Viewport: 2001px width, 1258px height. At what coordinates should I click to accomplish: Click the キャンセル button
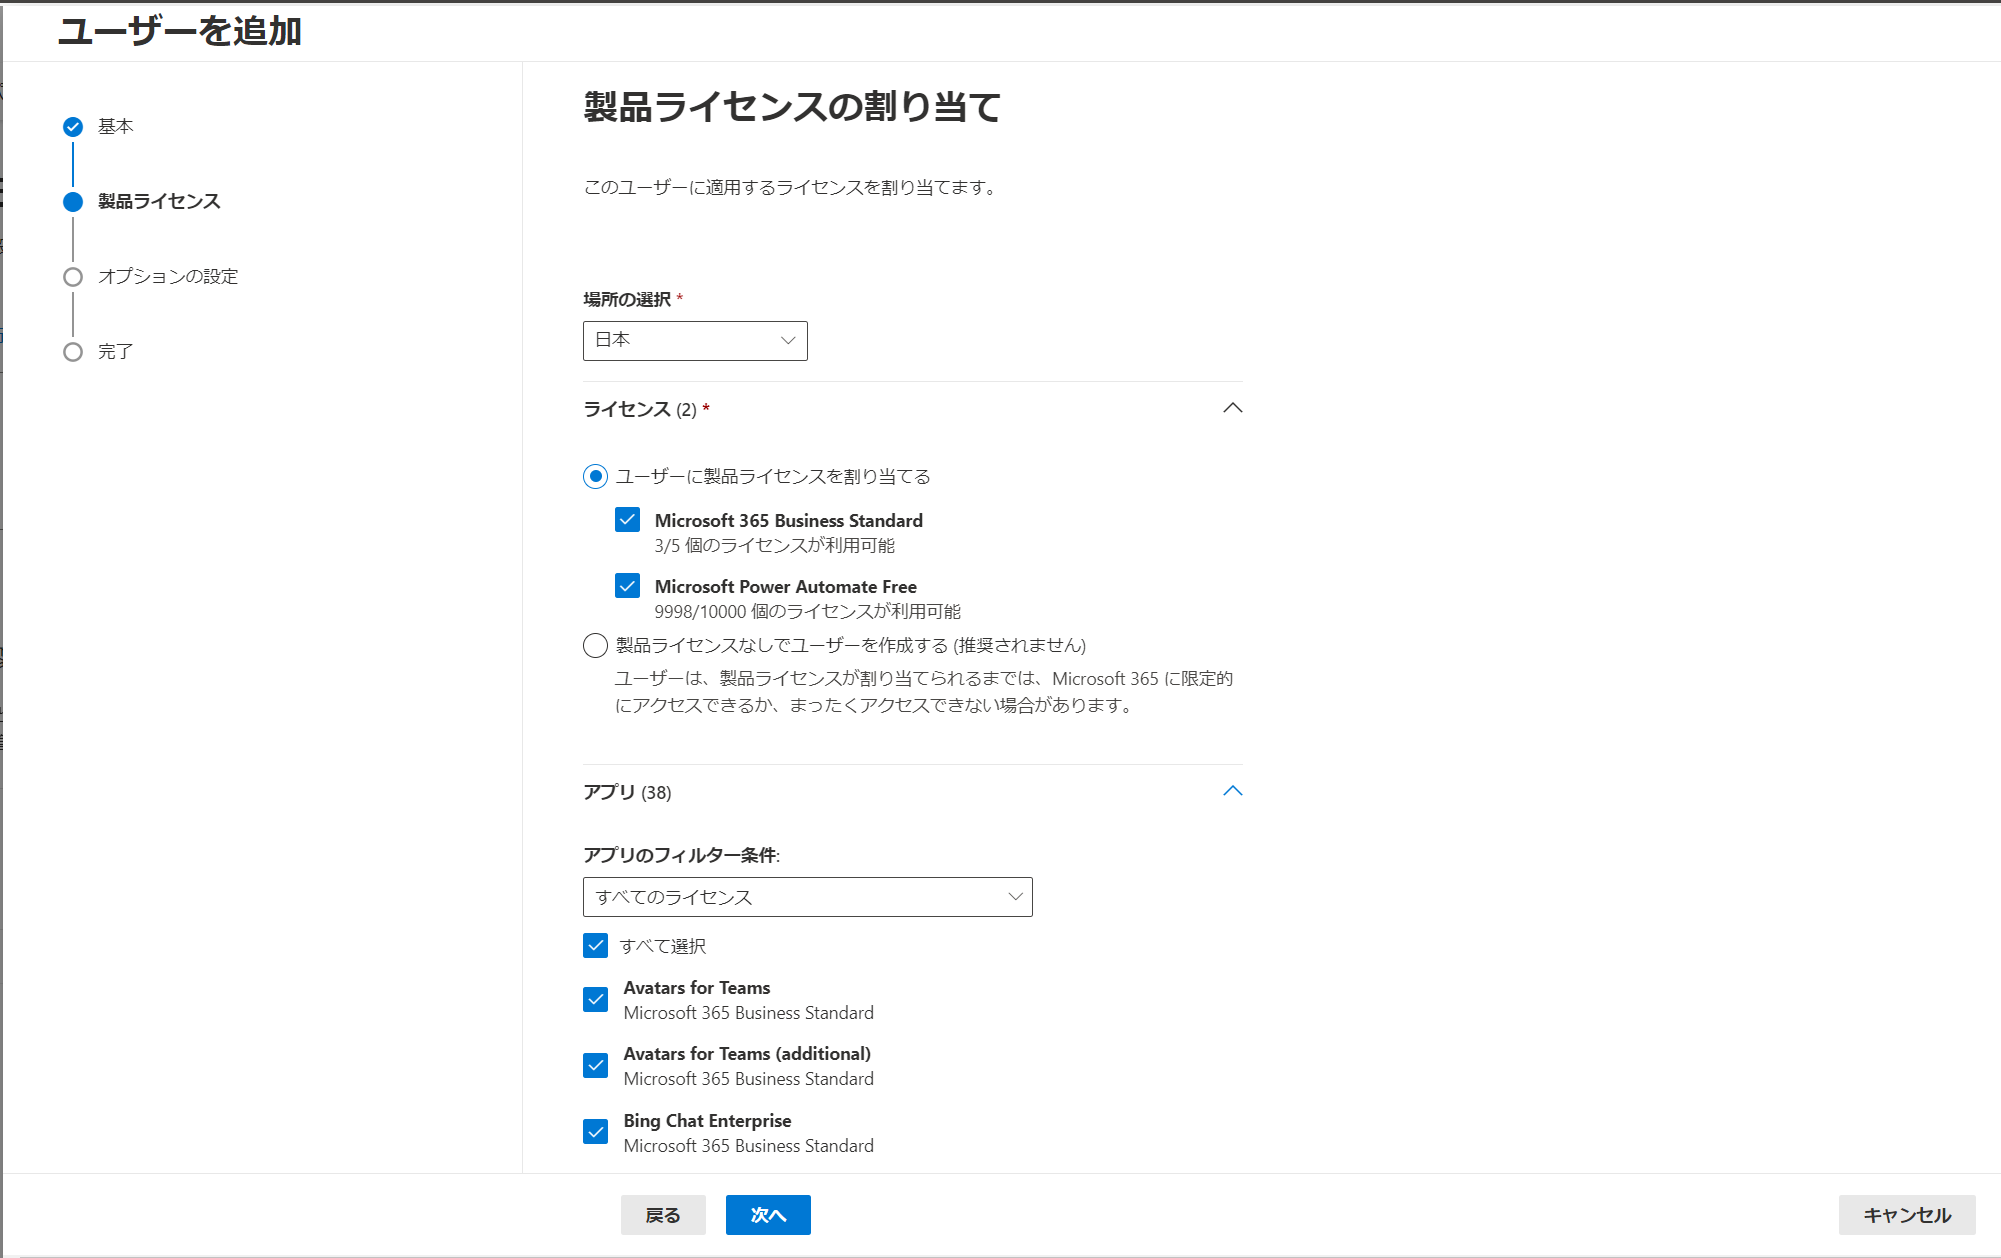(x=1907, y=1215)
